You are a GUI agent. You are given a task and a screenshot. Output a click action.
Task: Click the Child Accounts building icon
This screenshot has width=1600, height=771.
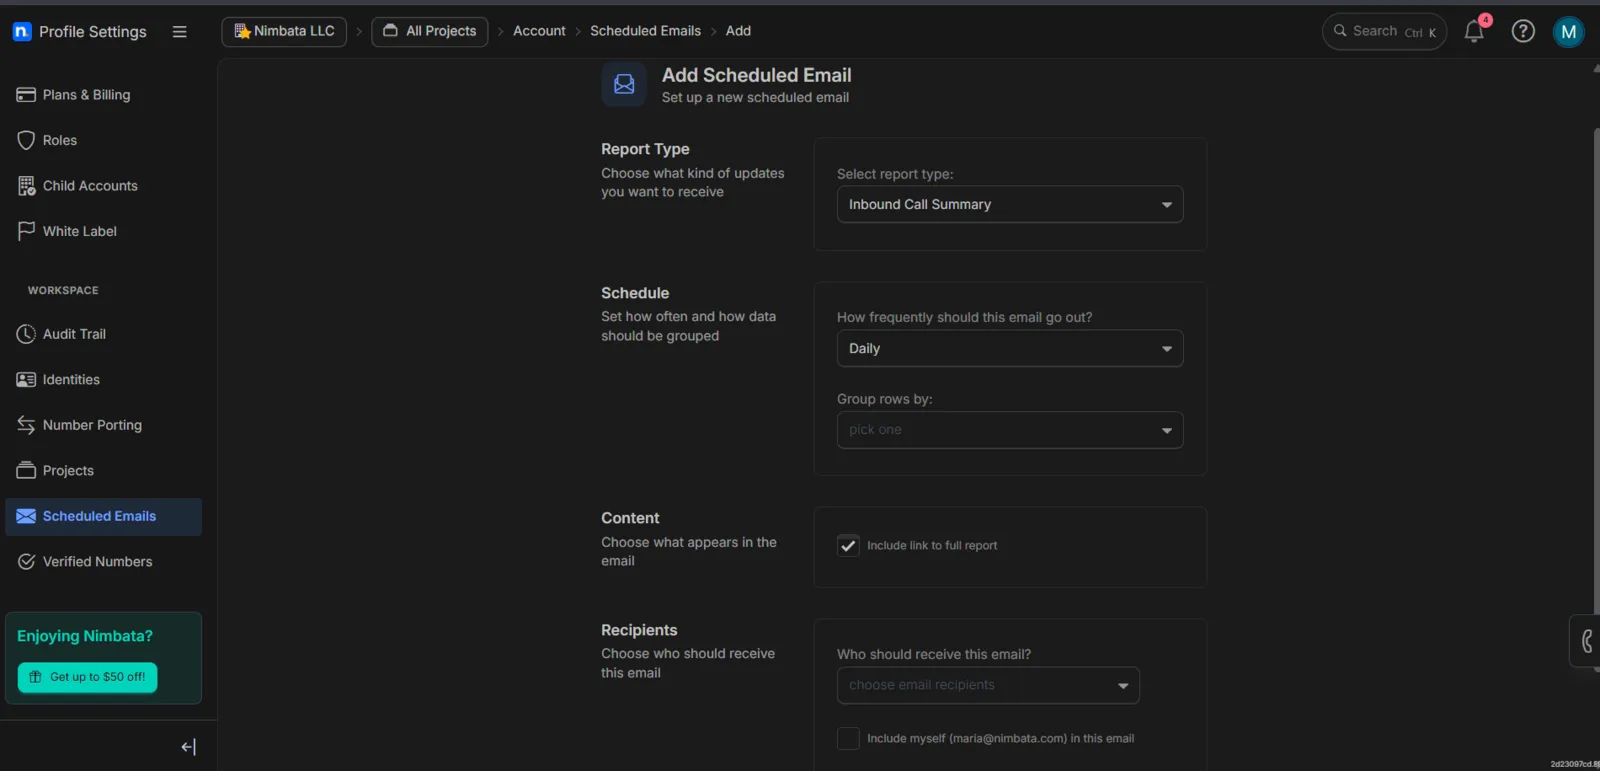[26, 186]
